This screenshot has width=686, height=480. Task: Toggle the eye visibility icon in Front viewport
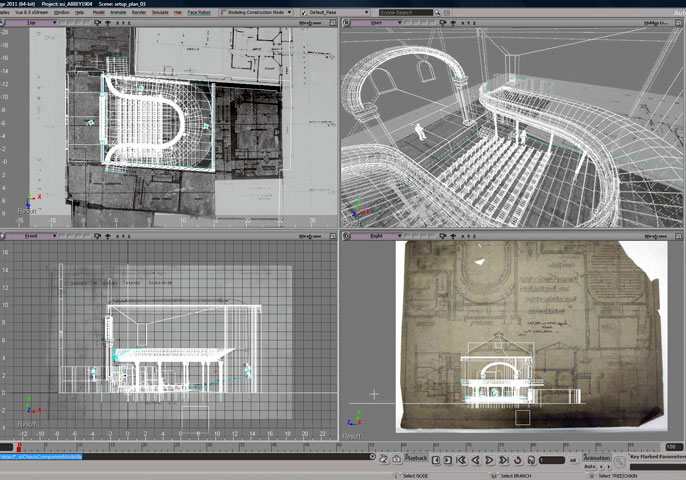click(108, 236)
